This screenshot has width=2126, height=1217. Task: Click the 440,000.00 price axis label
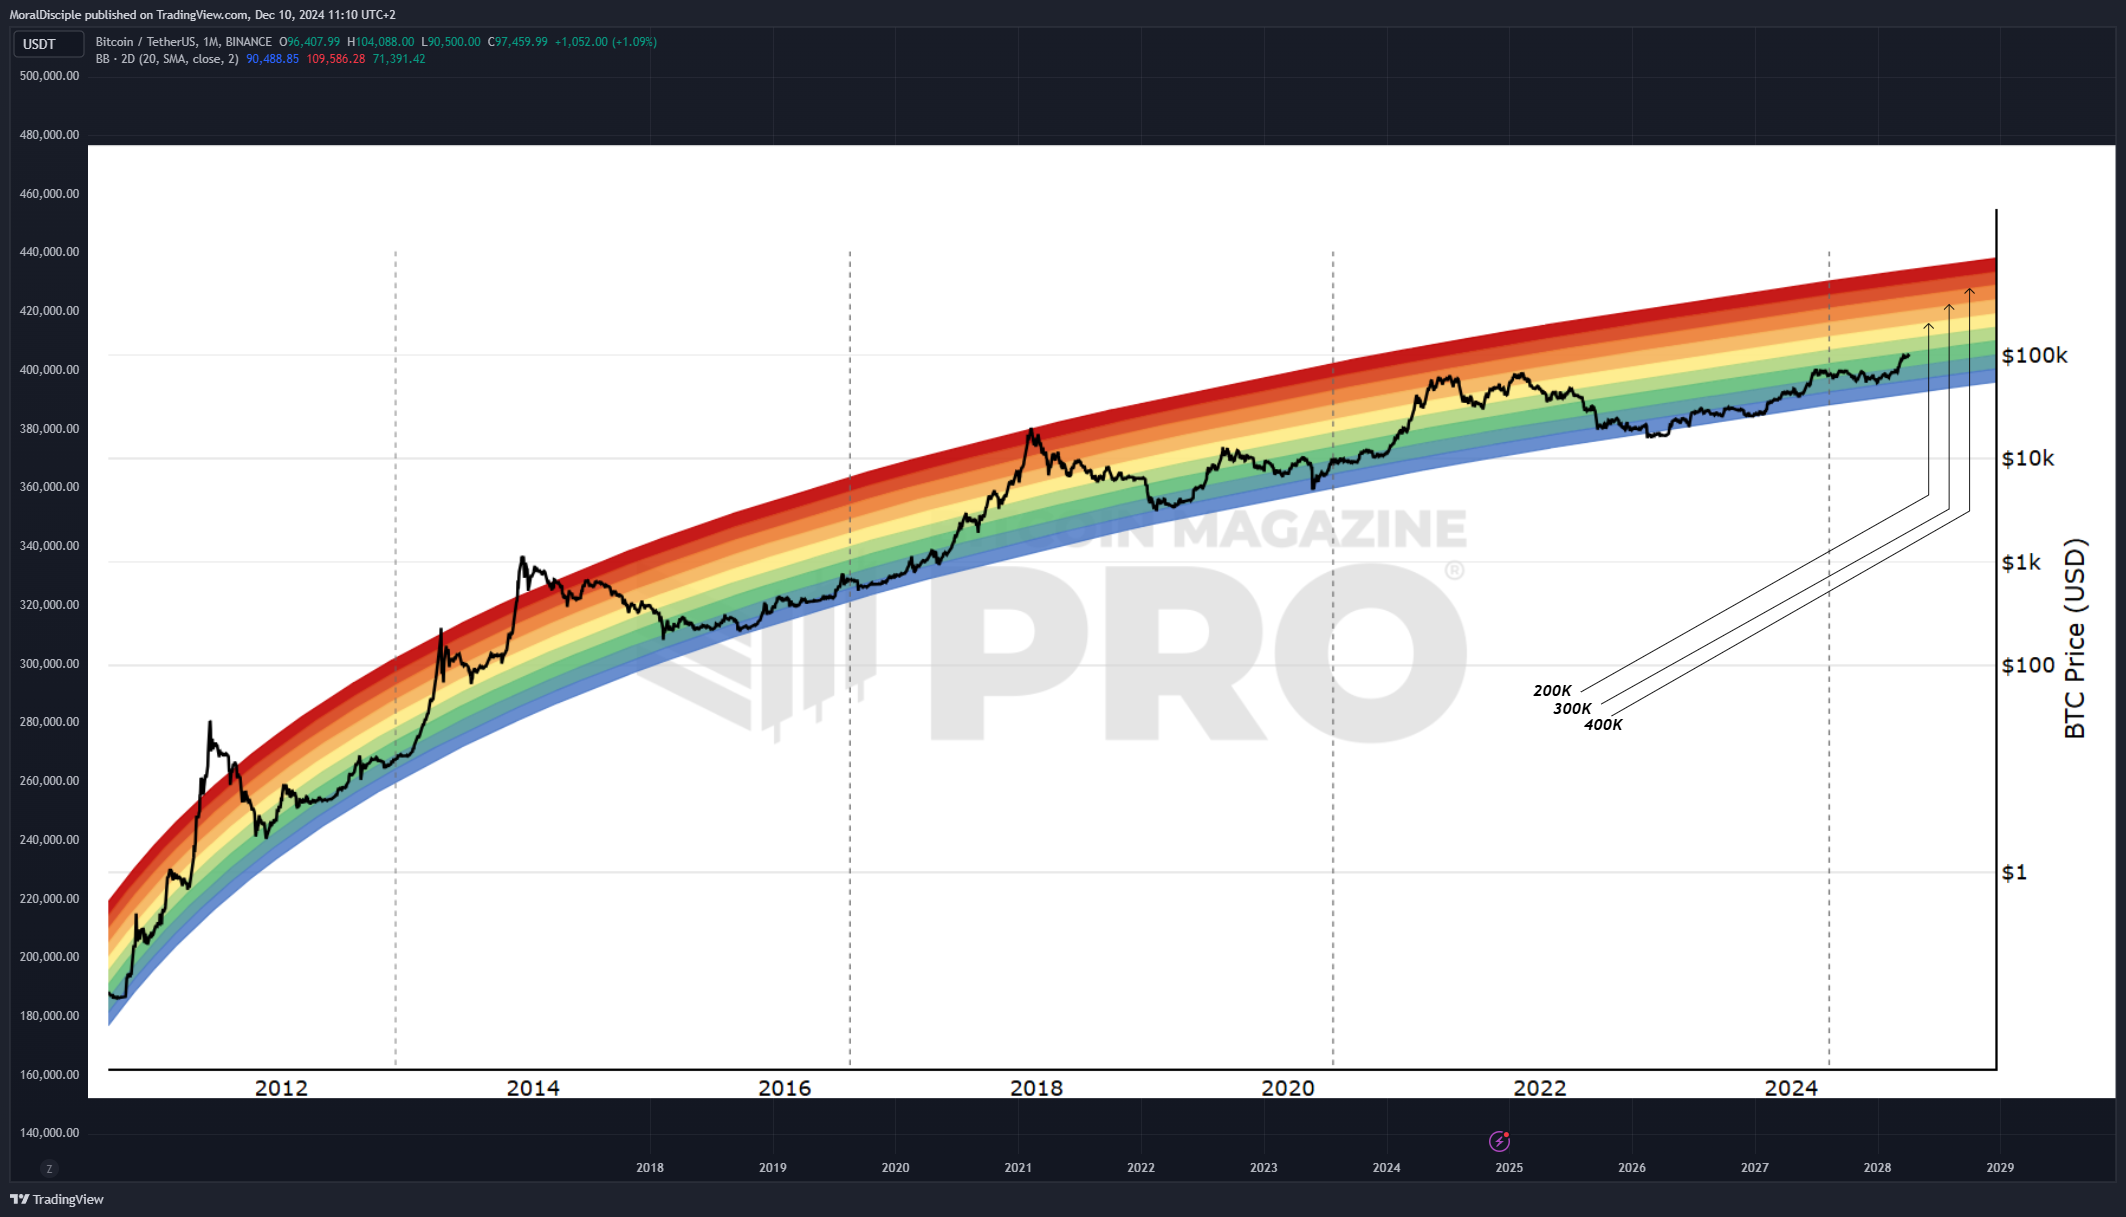pos(49,252)
